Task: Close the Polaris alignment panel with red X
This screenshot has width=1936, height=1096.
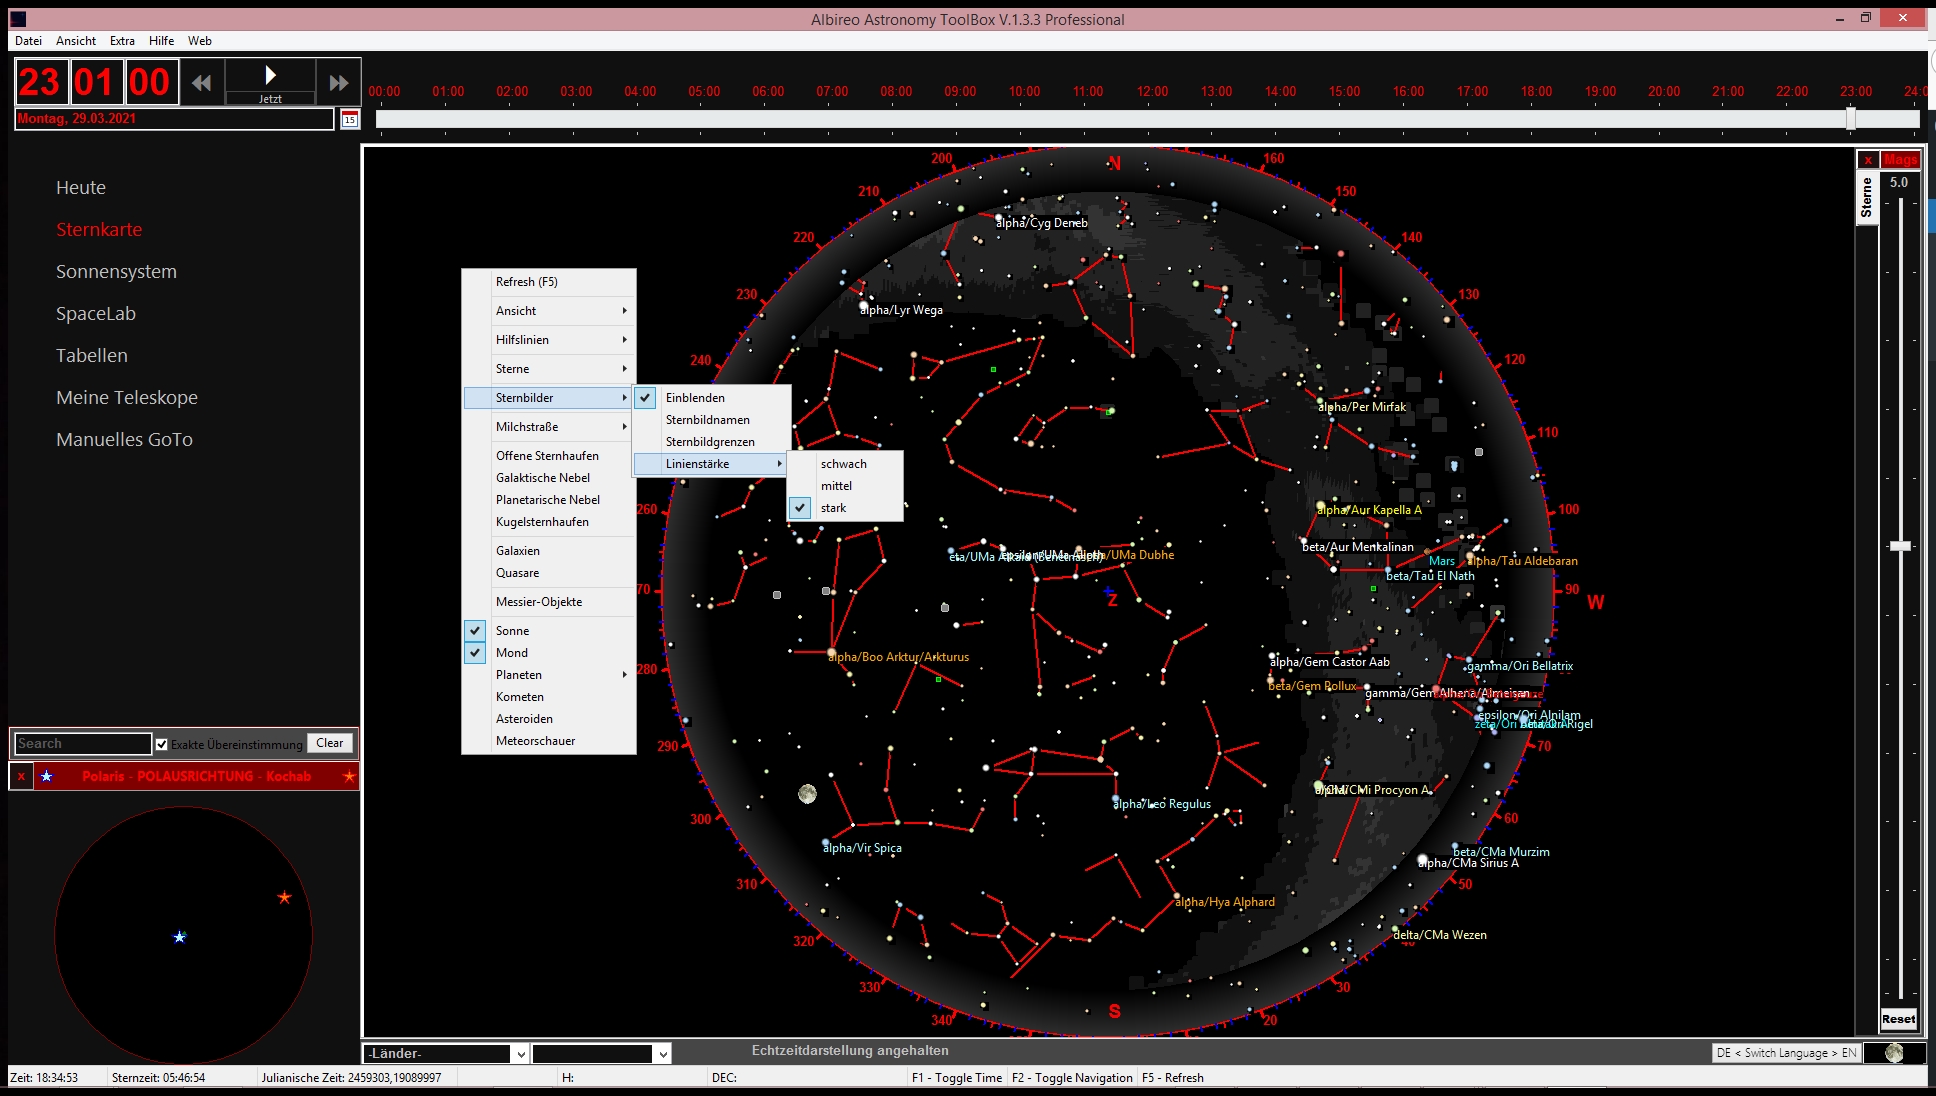Action: [21, 776]
